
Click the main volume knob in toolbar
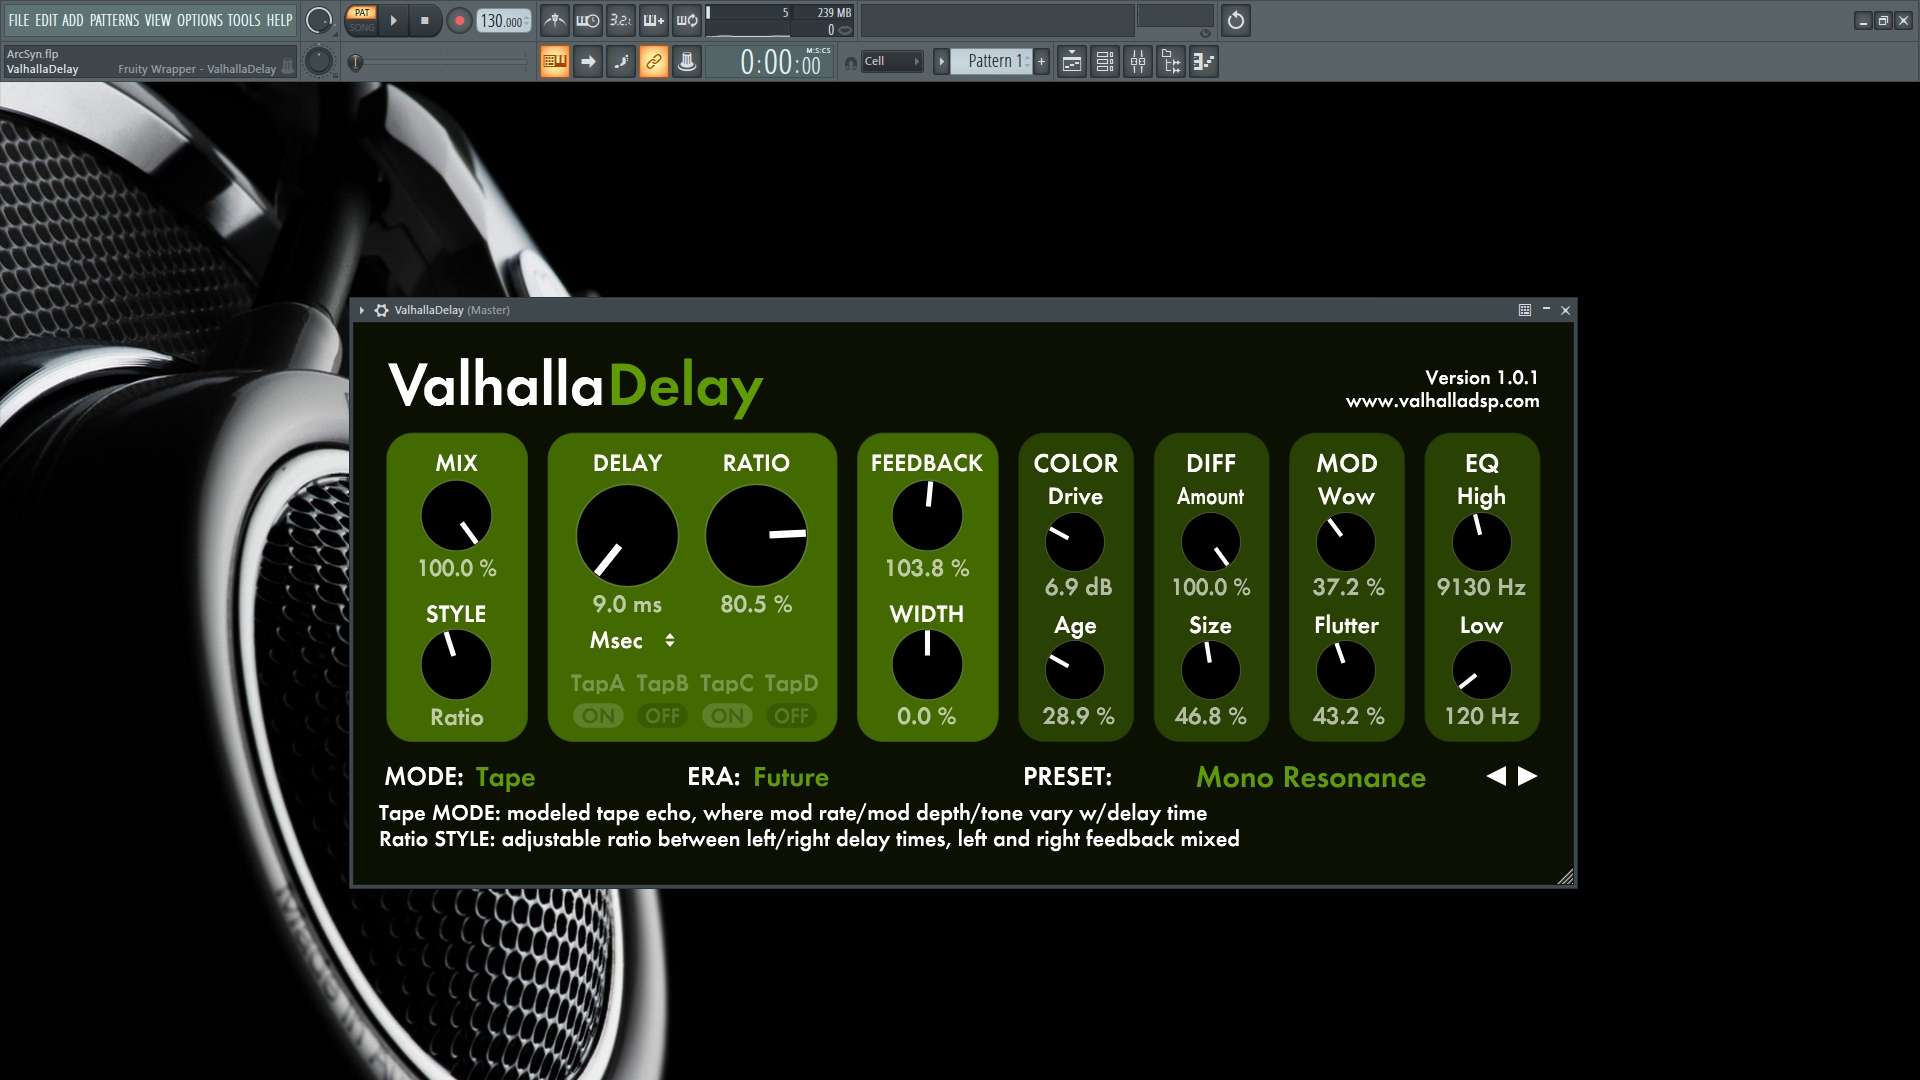319,20
